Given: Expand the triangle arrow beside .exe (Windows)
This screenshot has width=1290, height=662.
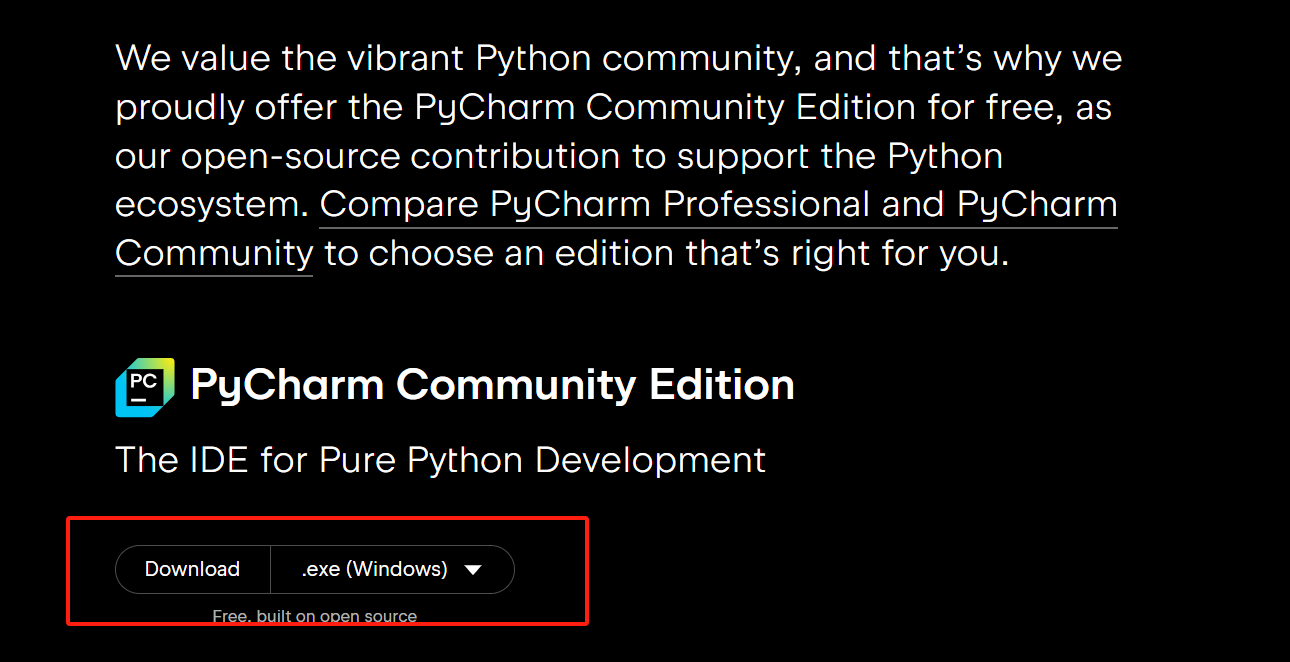Looking at the screenshot, I should click(474, 570).
